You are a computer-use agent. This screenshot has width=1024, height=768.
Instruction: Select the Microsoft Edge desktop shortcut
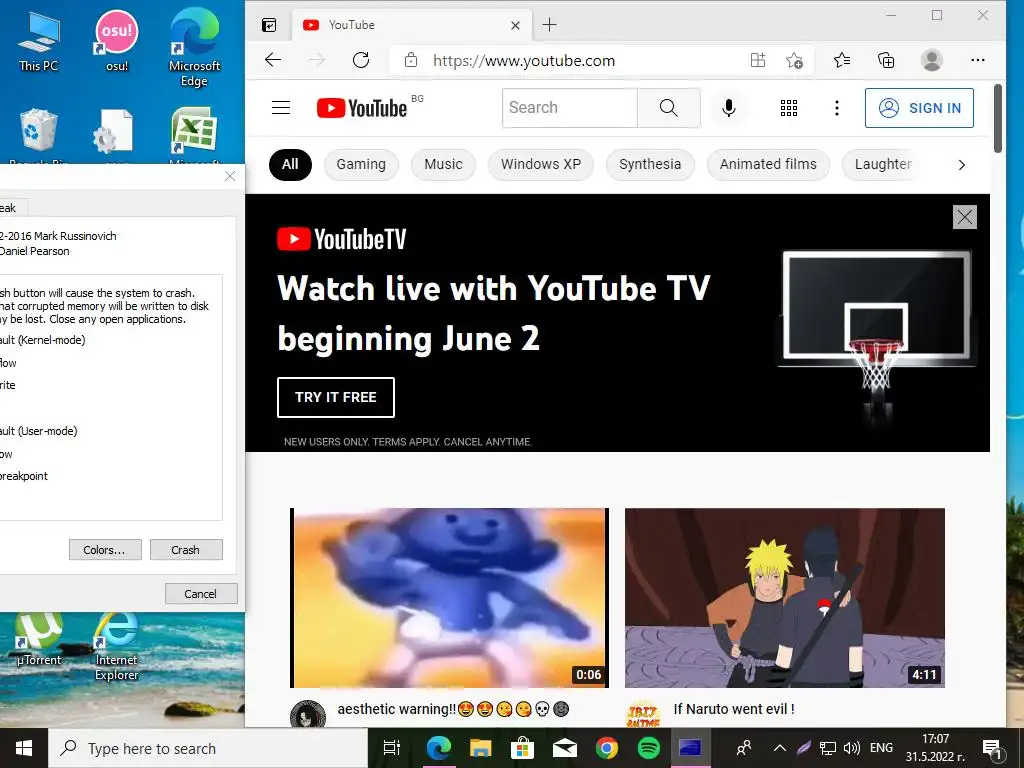[x=195, y=47]
